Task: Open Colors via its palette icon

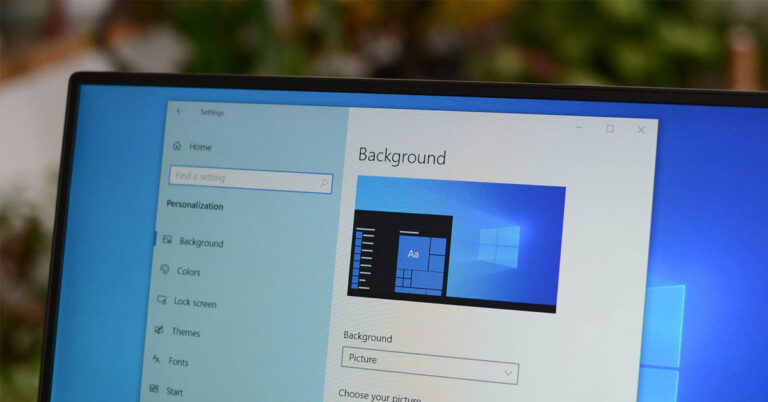Action: tap(164, 270)
